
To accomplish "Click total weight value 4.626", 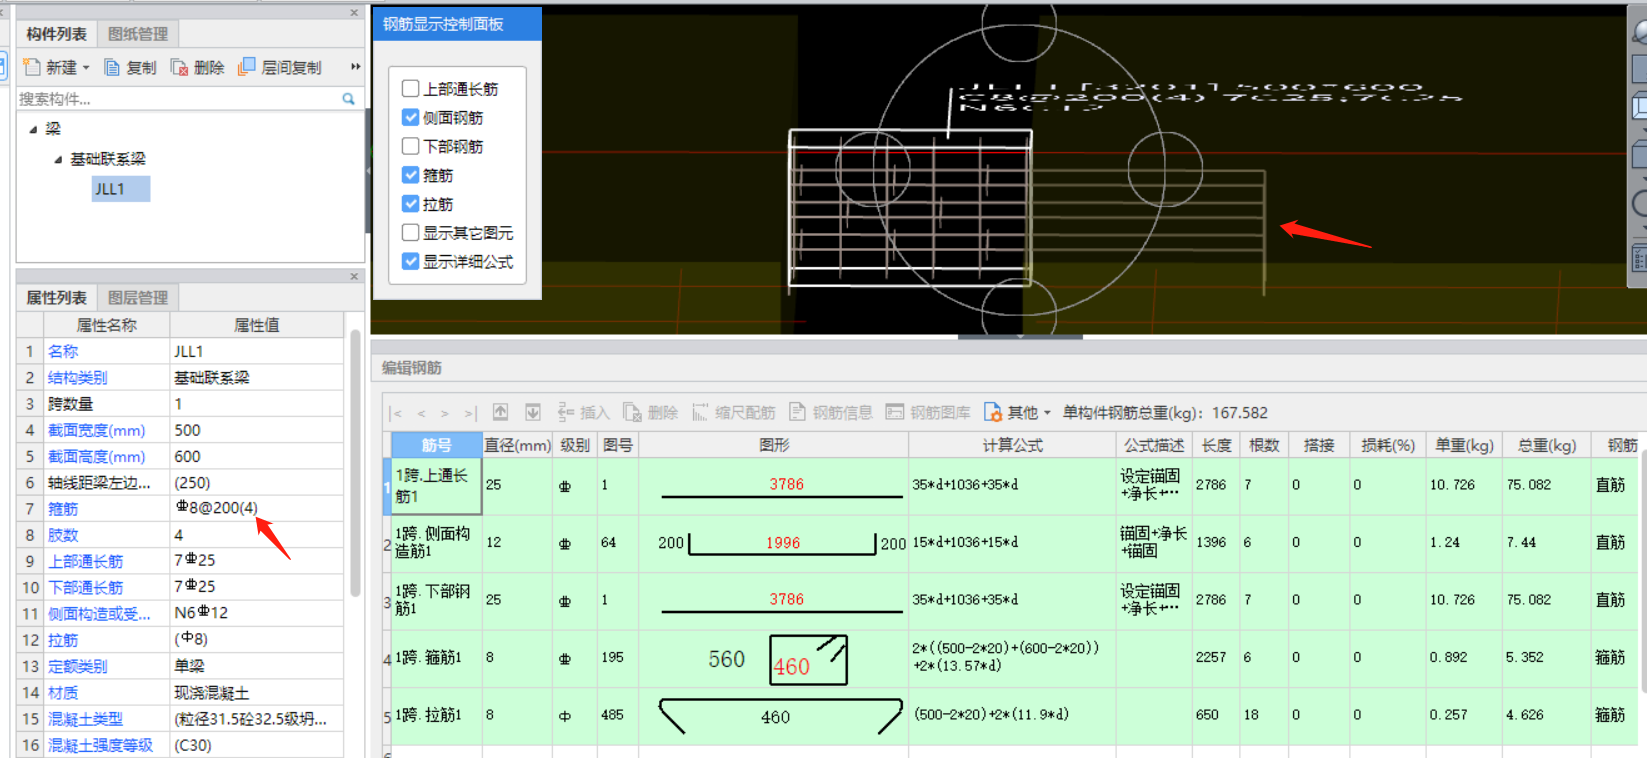I will [1546, 715].
